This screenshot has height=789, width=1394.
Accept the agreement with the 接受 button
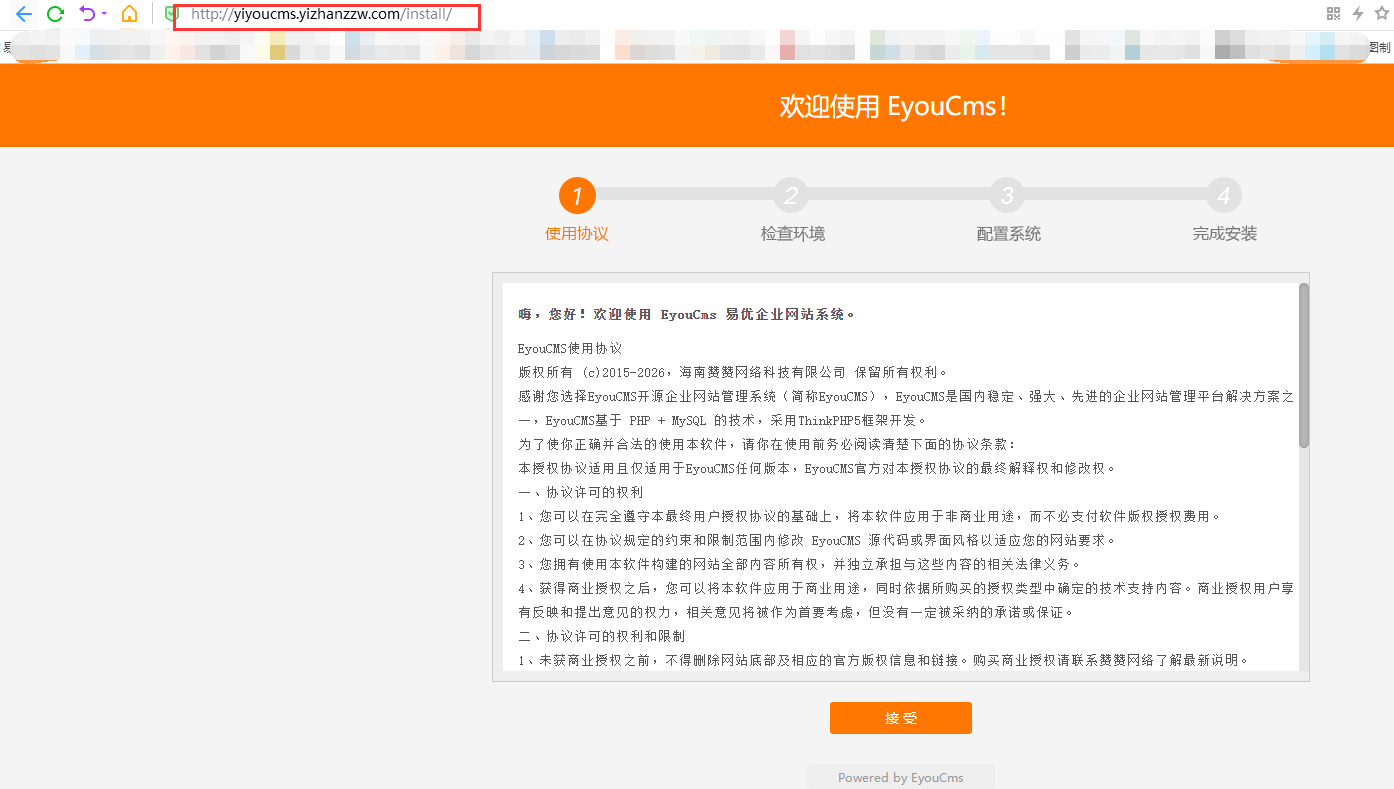tap(900, 717)
